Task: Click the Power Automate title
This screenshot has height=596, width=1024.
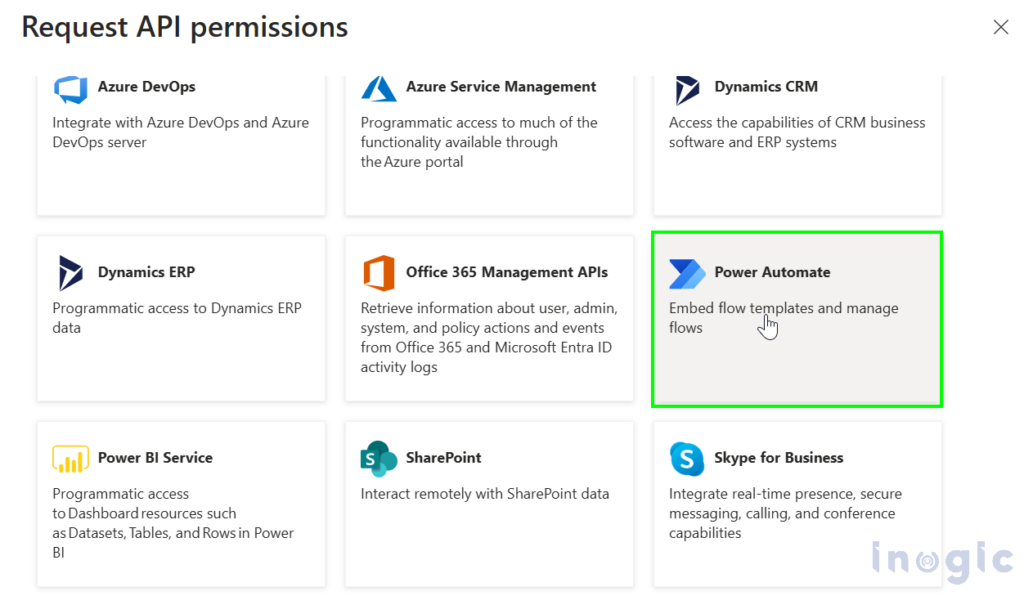Action: (x=773, y=272)
